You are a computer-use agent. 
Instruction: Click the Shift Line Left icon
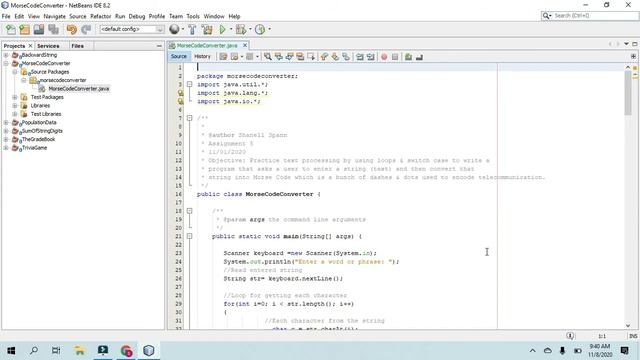coord(360,57)
